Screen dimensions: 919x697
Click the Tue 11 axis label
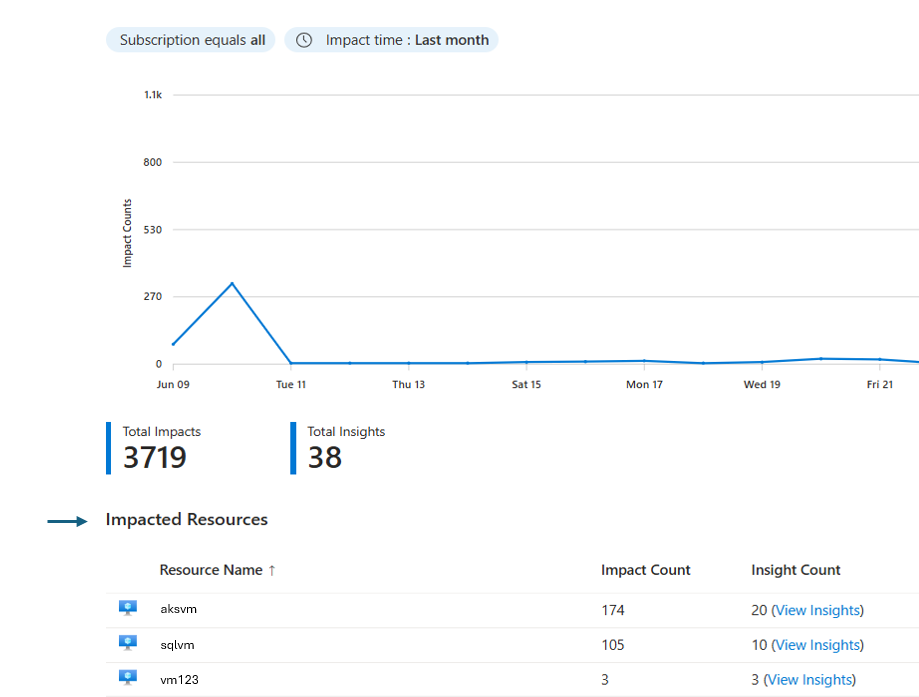(290, 383)
